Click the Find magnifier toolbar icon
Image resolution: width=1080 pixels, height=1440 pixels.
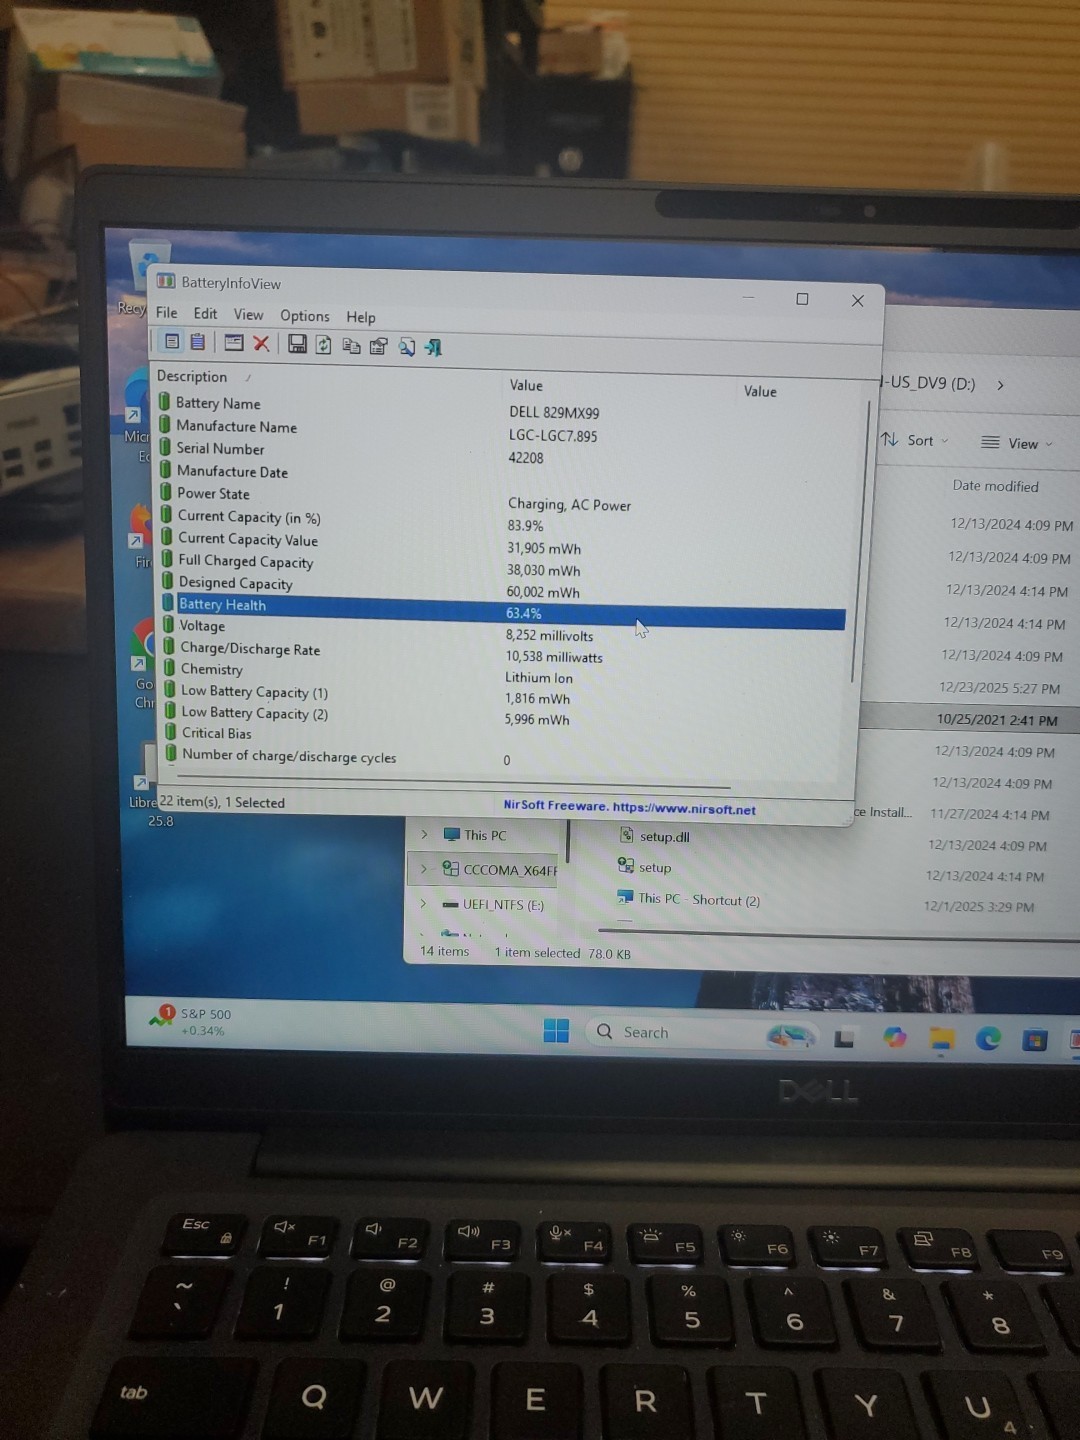(407, 347)
